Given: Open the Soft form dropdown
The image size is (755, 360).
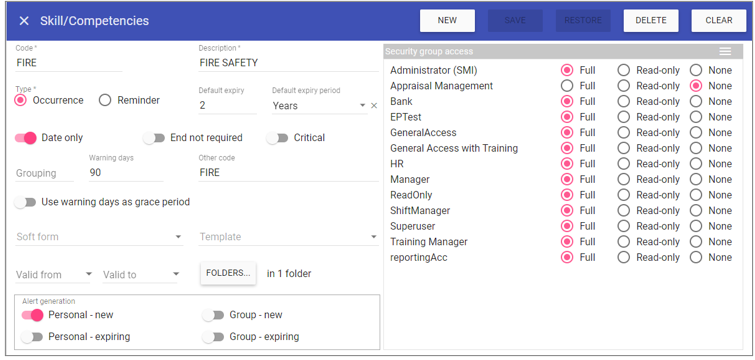Looking at the screenshot, I should [99, 237].
